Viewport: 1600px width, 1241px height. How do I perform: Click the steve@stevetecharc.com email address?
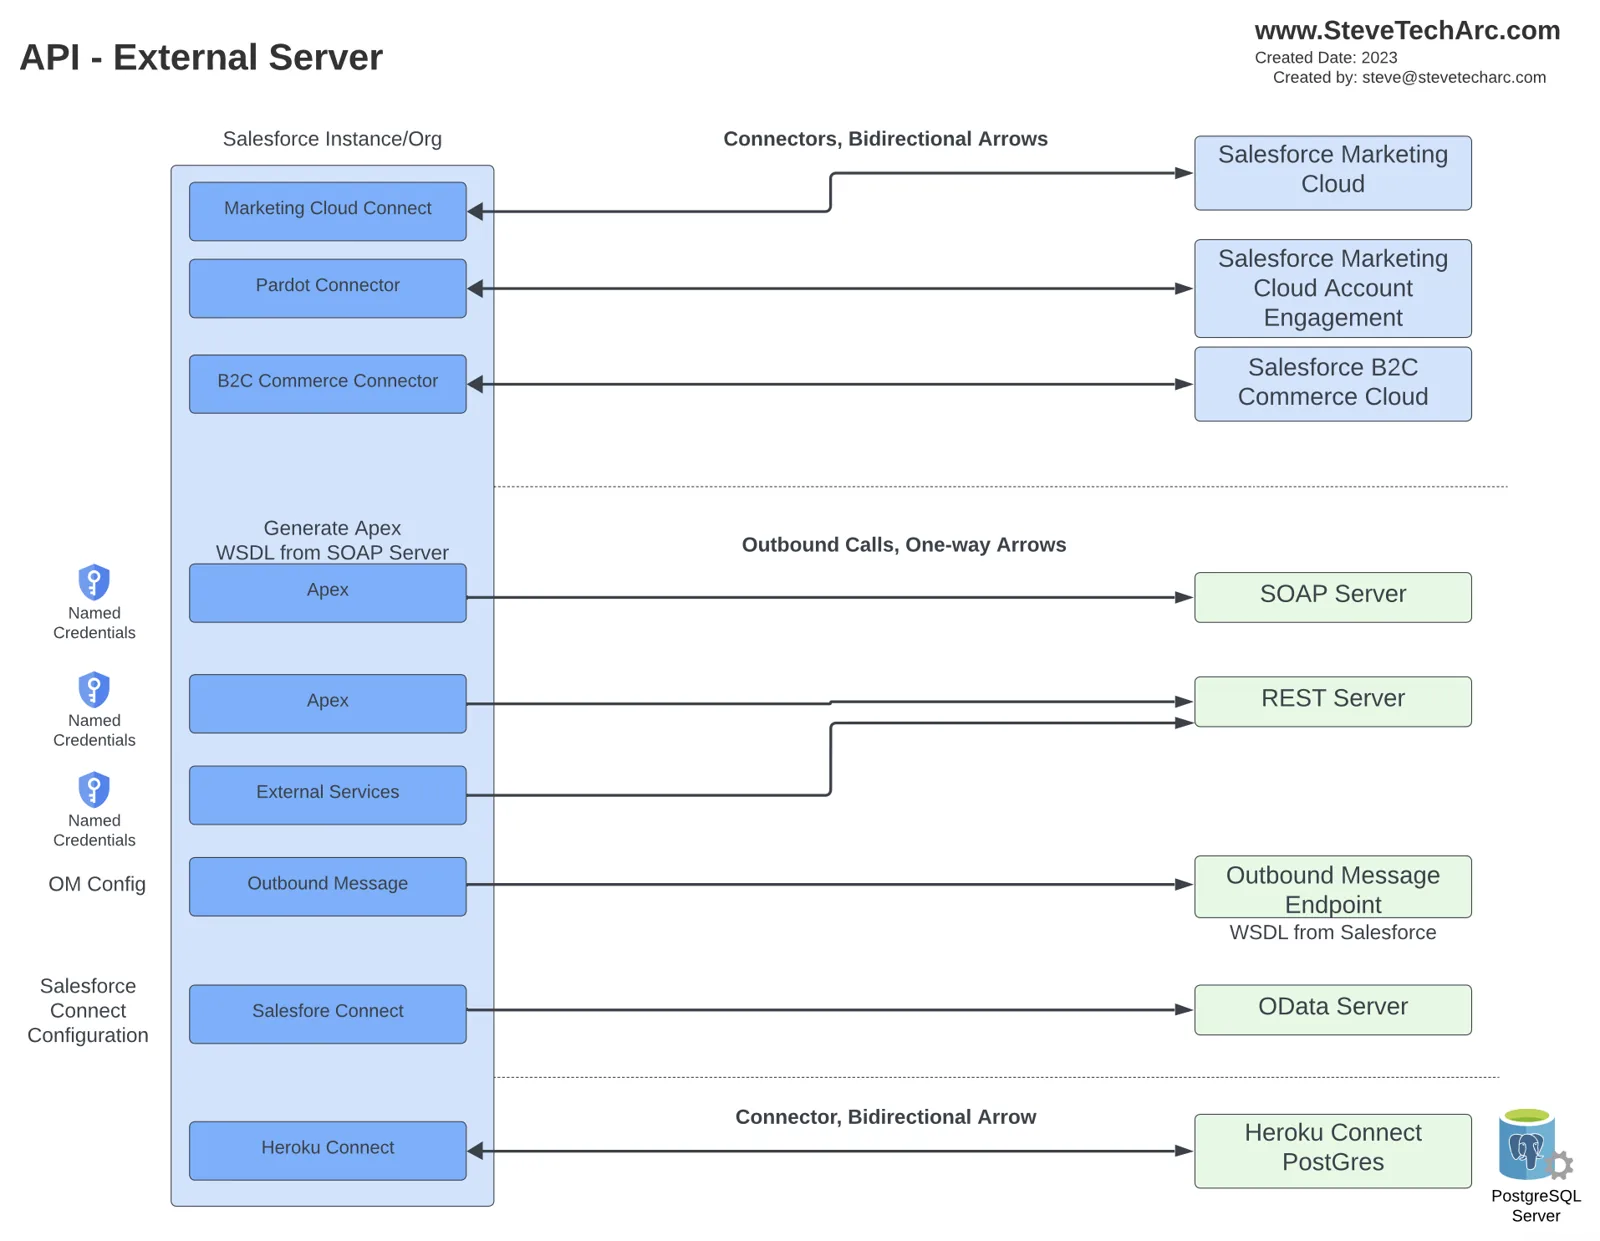pyautogui.click(x=1453, y=78)
